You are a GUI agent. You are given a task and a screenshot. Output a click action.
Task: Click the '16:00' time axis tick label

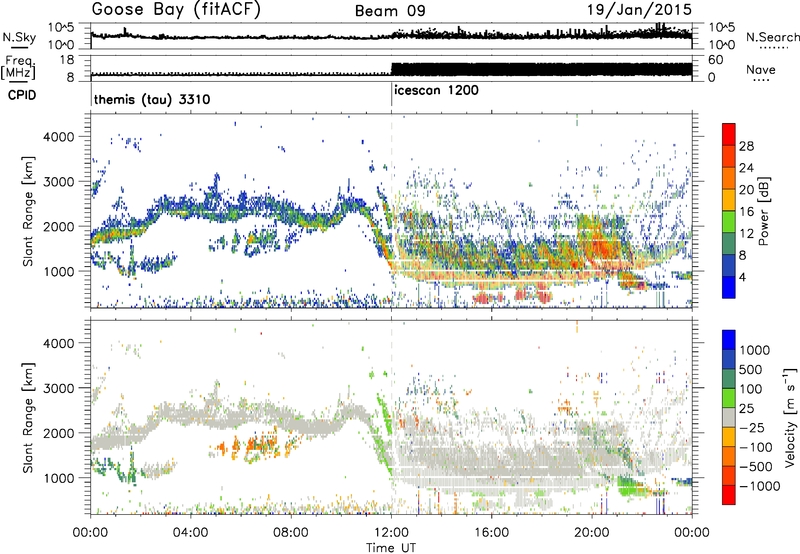492,533
